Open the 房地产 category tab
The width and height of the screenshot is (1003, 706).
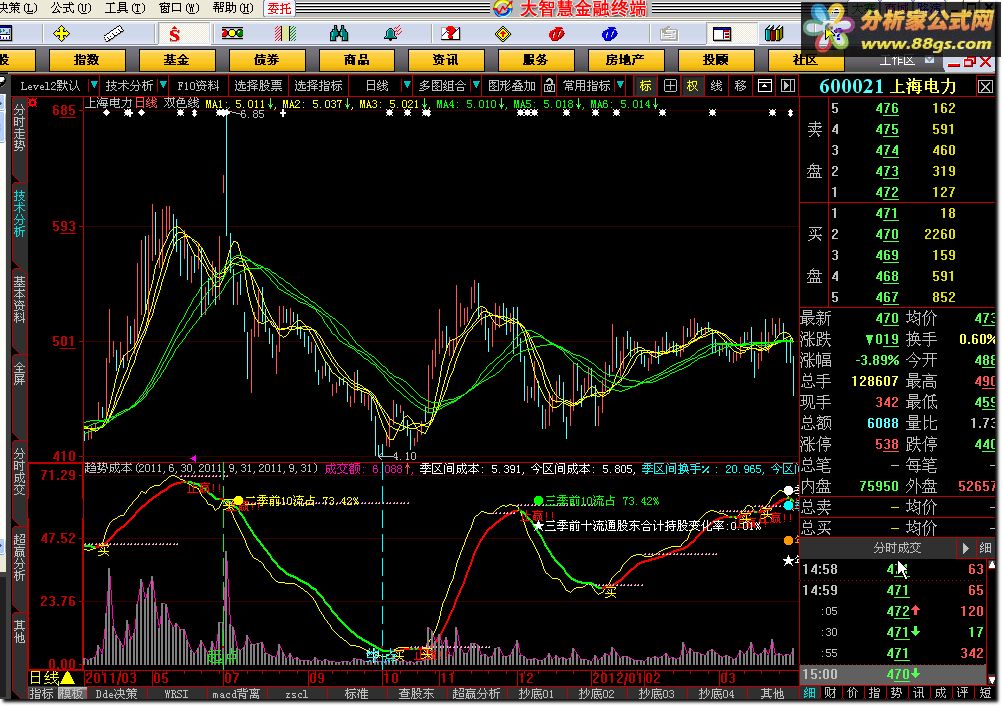[x=625, y=60]
